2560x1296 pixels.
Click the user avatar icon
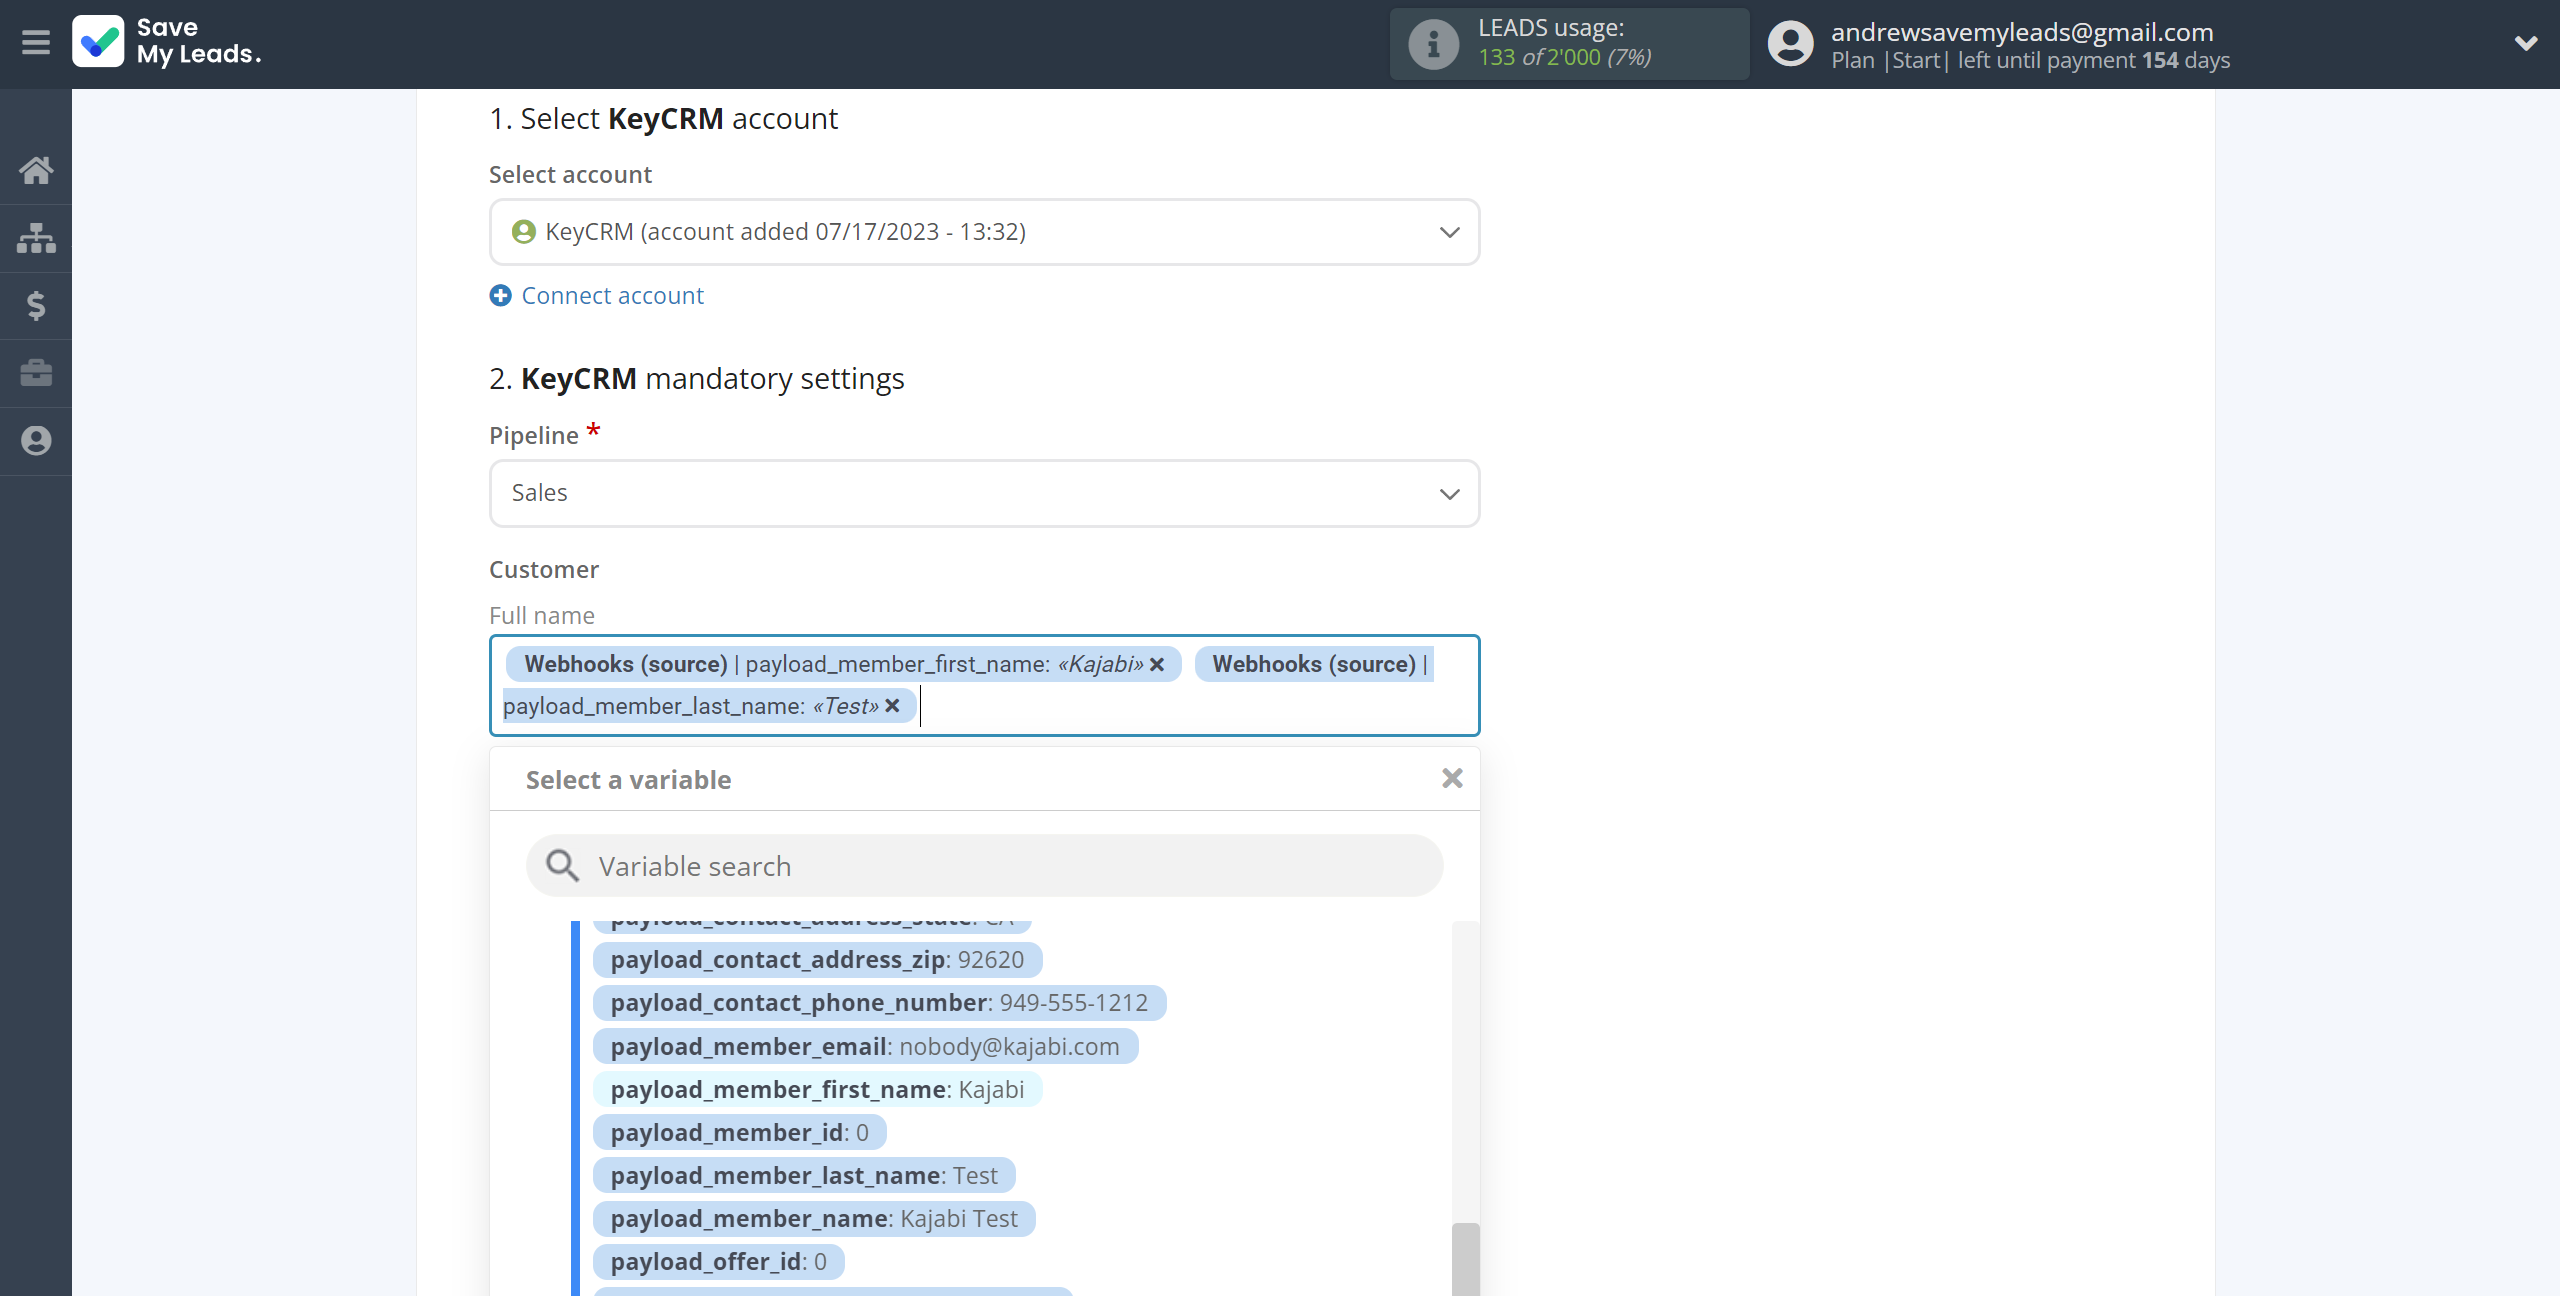pos(1790,44)
